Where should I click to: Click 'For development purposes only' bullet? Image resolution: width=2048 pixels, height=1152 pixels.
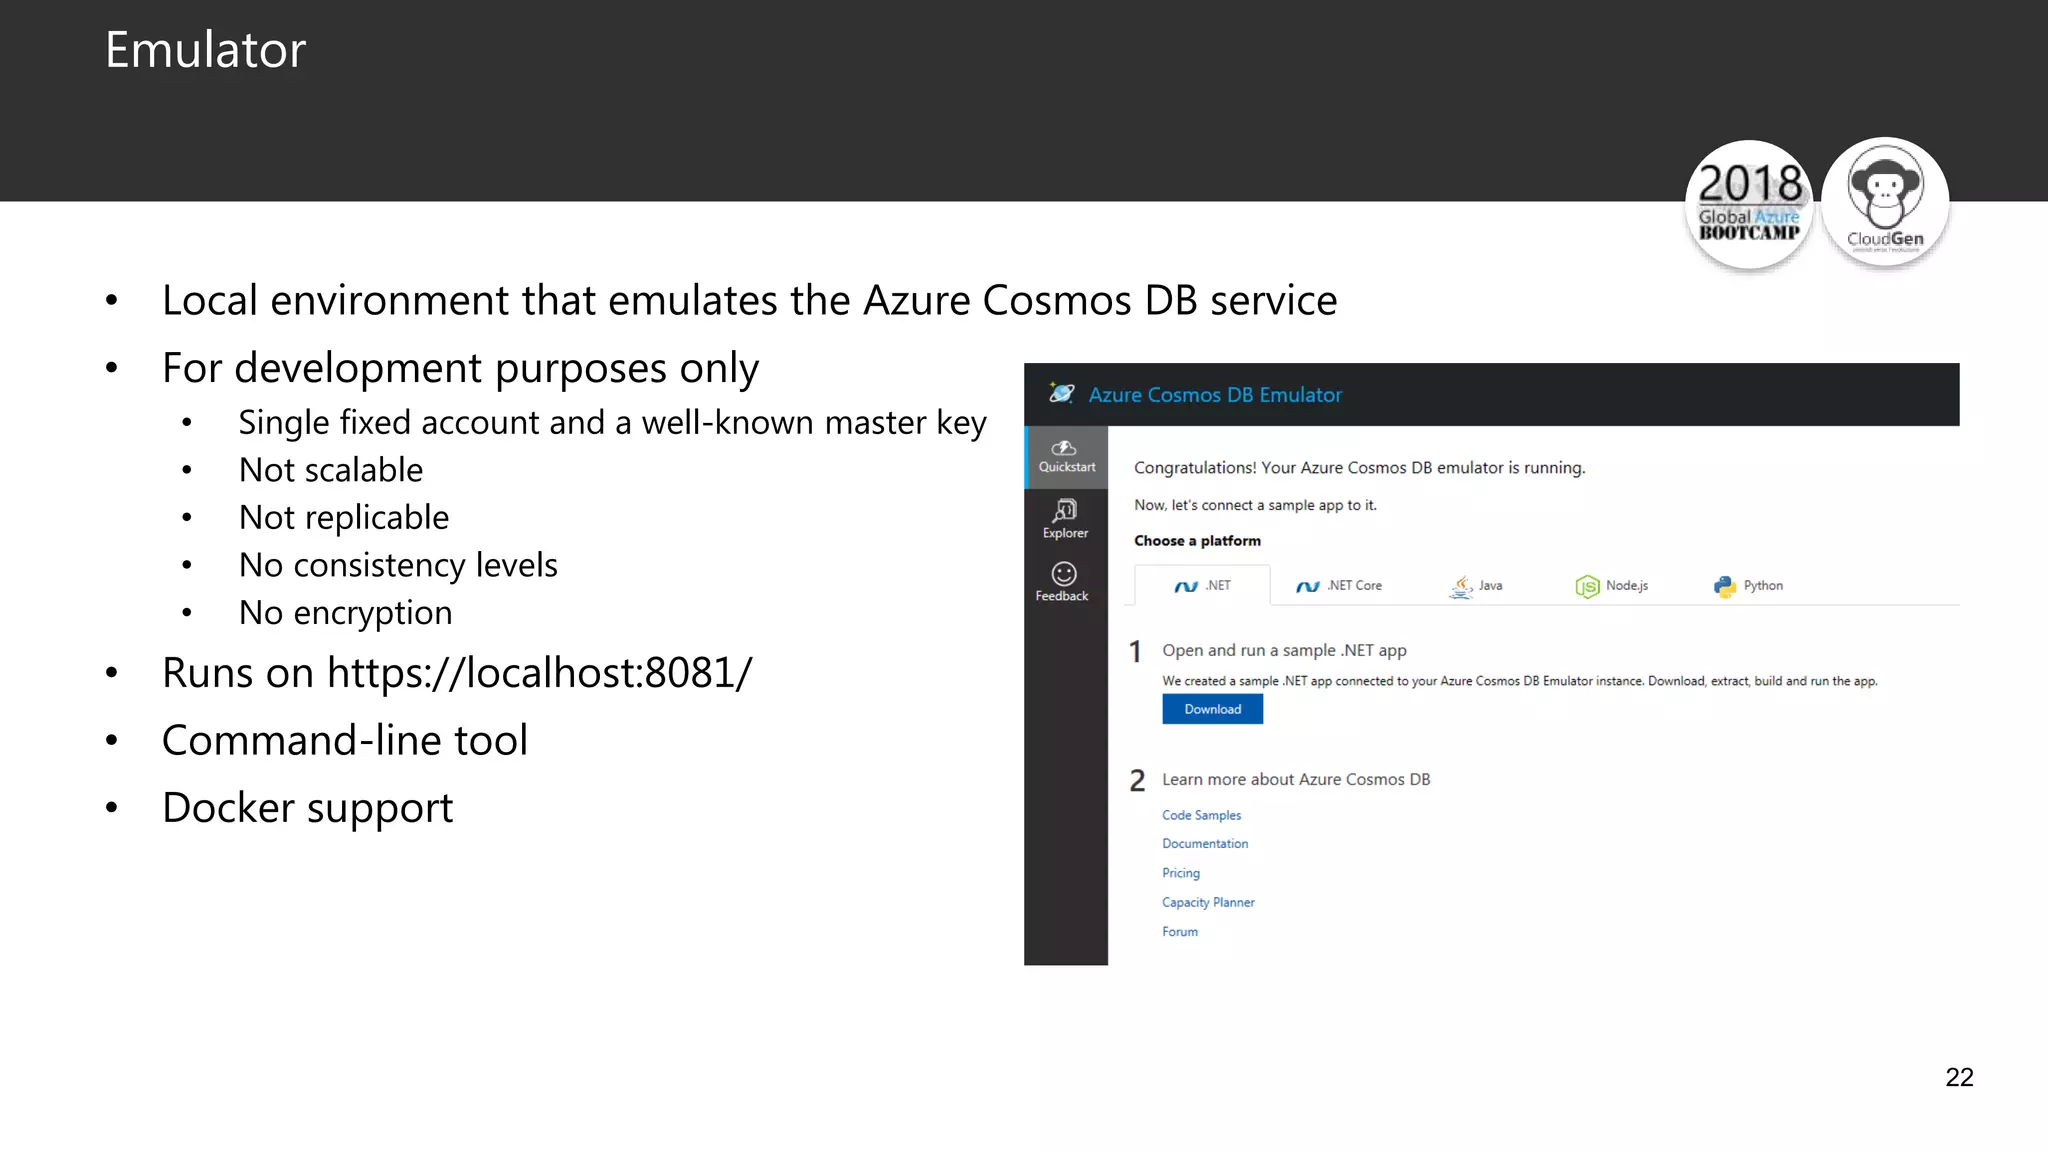pos(460,369)
